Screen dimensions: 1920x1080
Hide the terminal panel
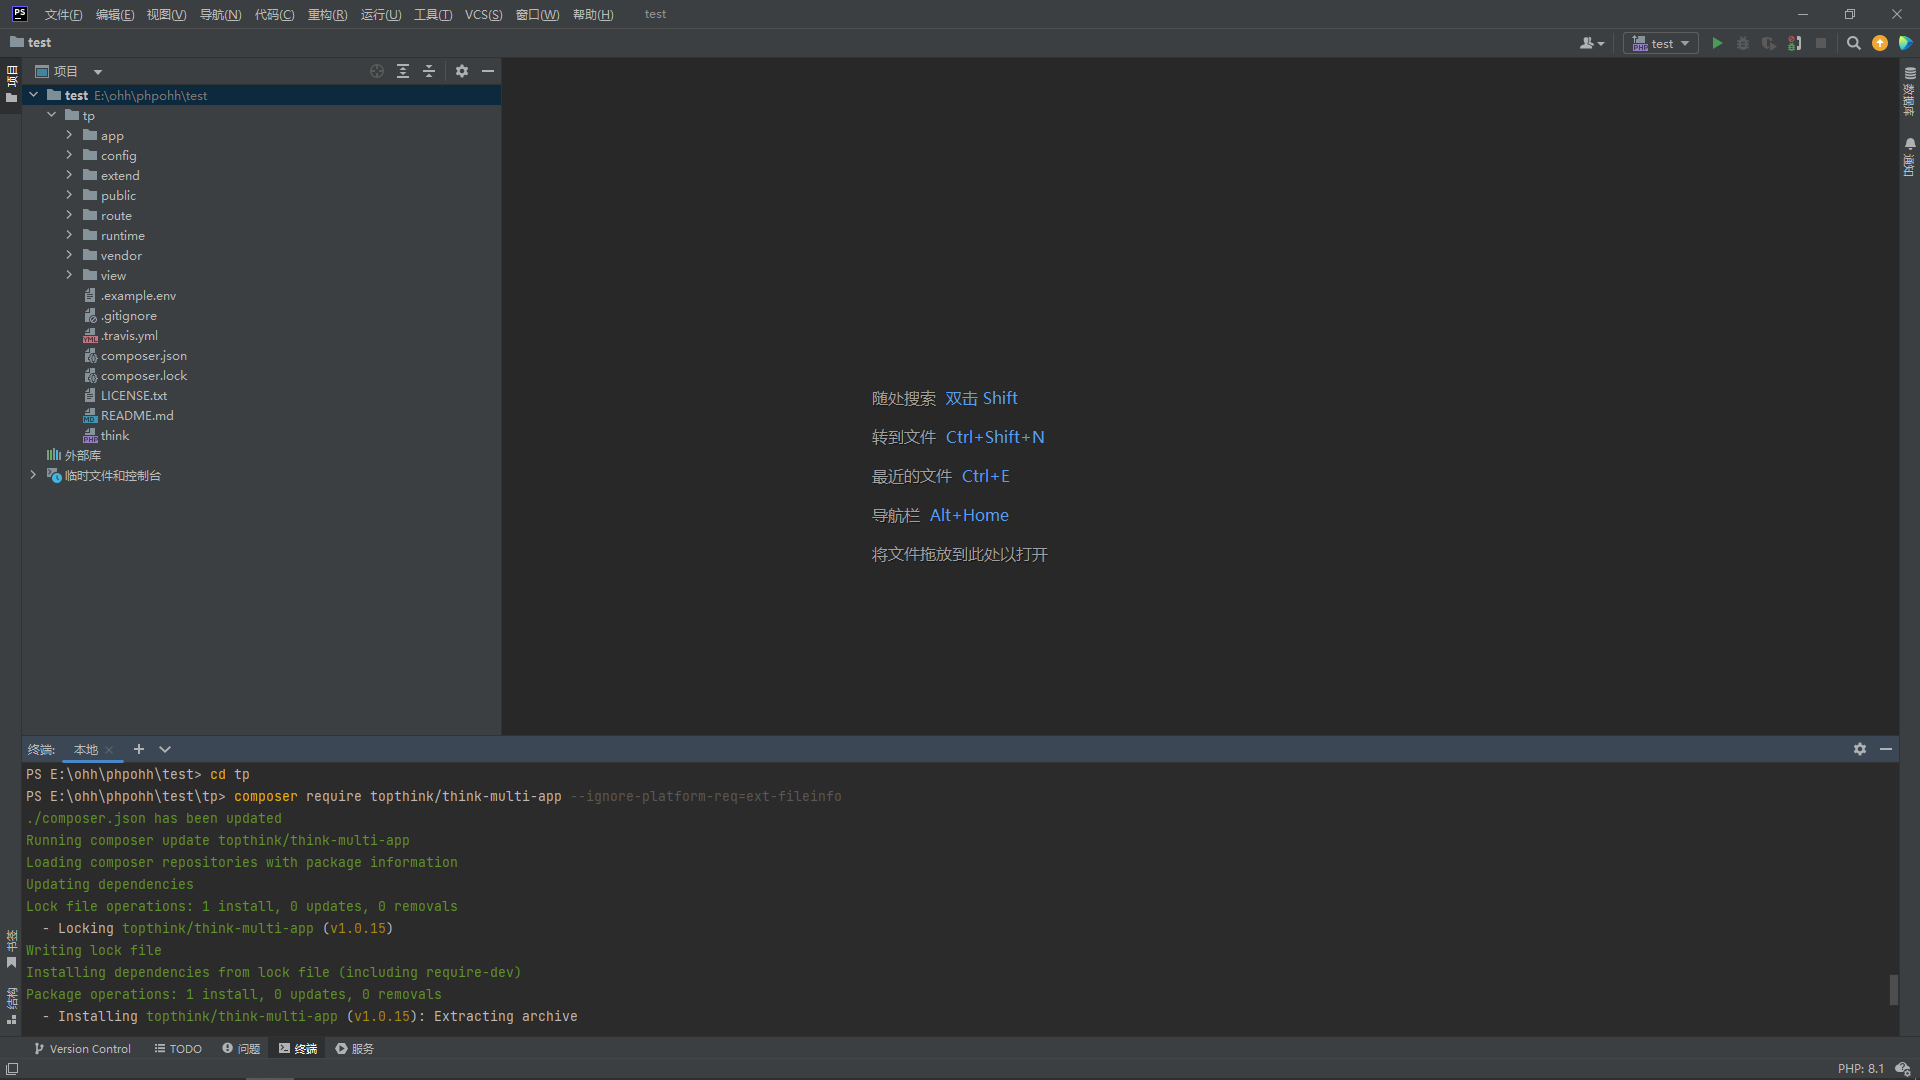coord(1886,749)
